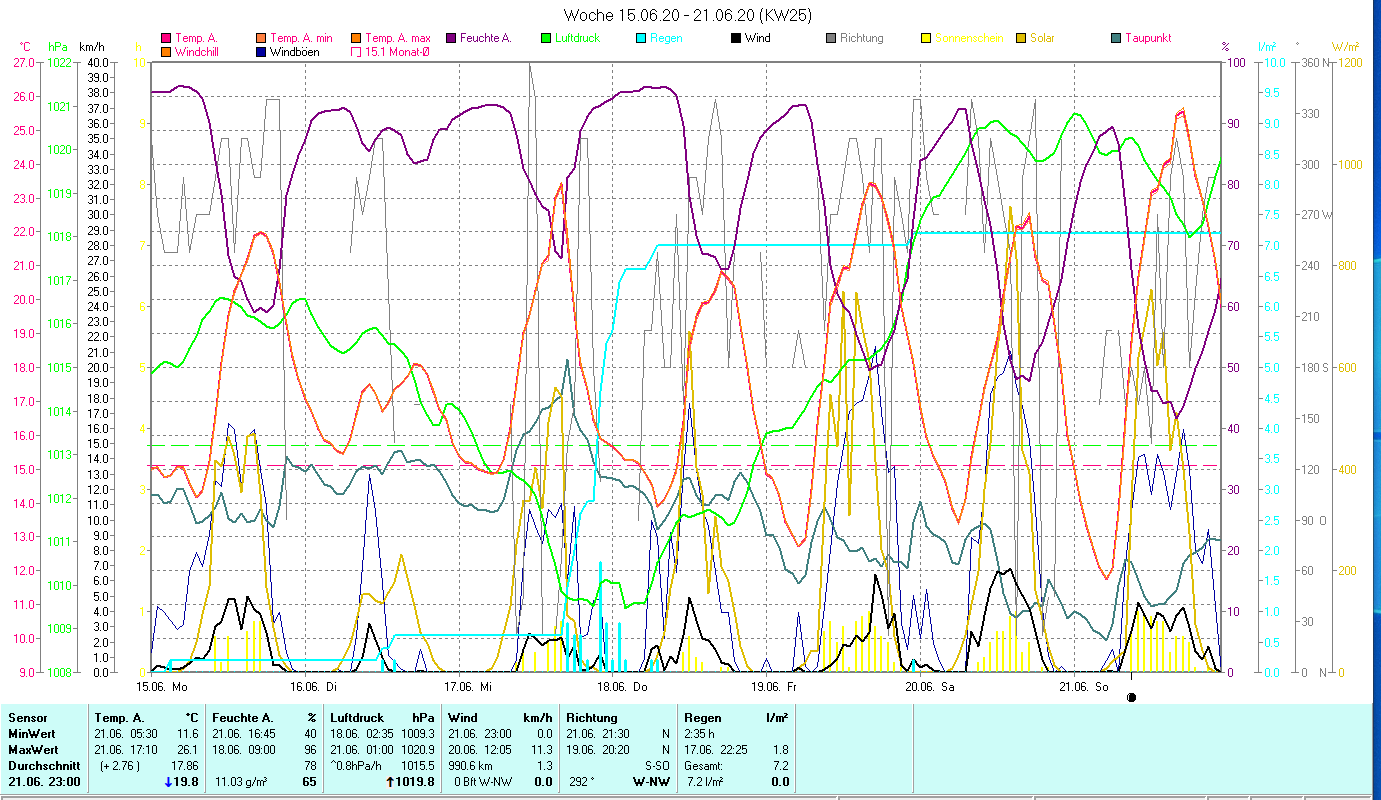The height and width of the screenshot is (800, 1381).
Task: Click the 15.06. Mo date on the time axis
Action: point(162,687)
